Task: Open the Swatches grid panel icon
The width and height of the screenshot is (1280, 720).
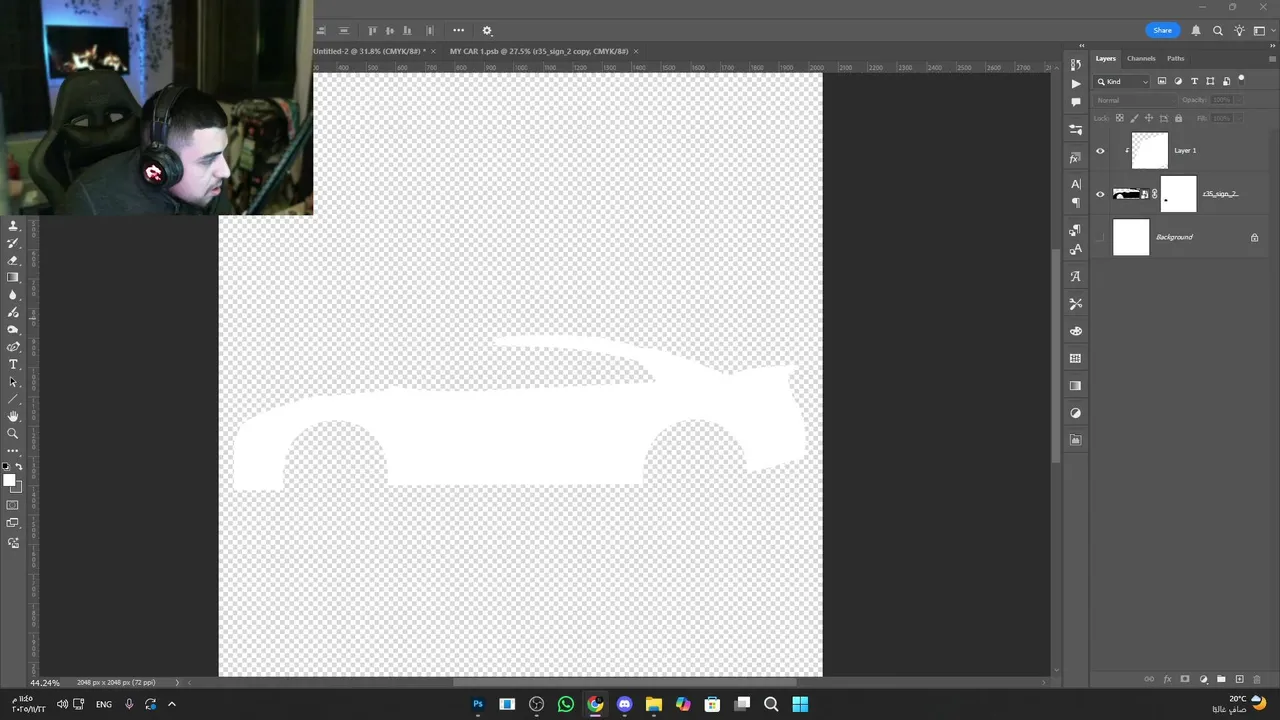Action: (1076, 358)
